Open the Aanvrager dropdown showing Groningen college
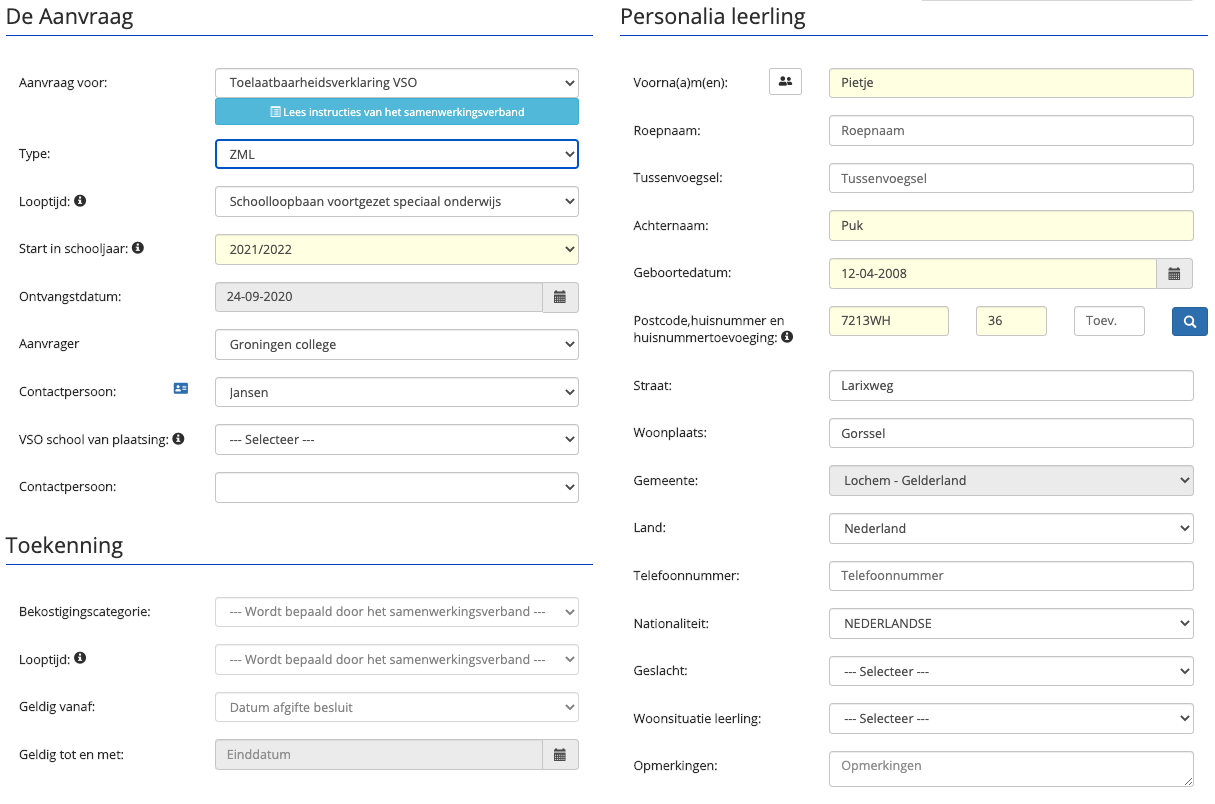1215x804 pixels. 396,345
